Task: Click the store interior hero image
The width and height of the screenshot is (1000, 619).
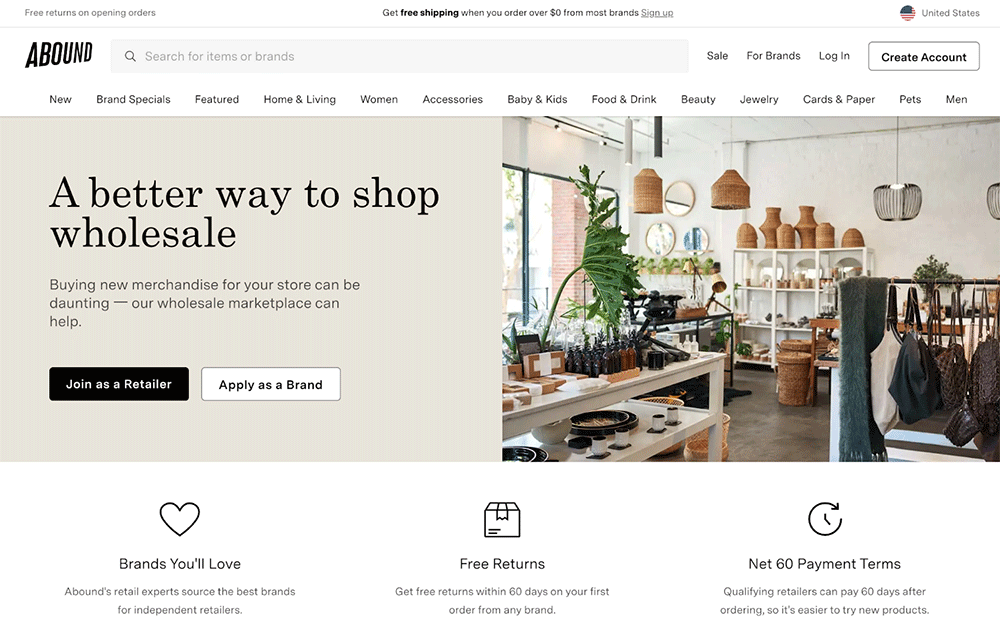Action: (751, 289)
